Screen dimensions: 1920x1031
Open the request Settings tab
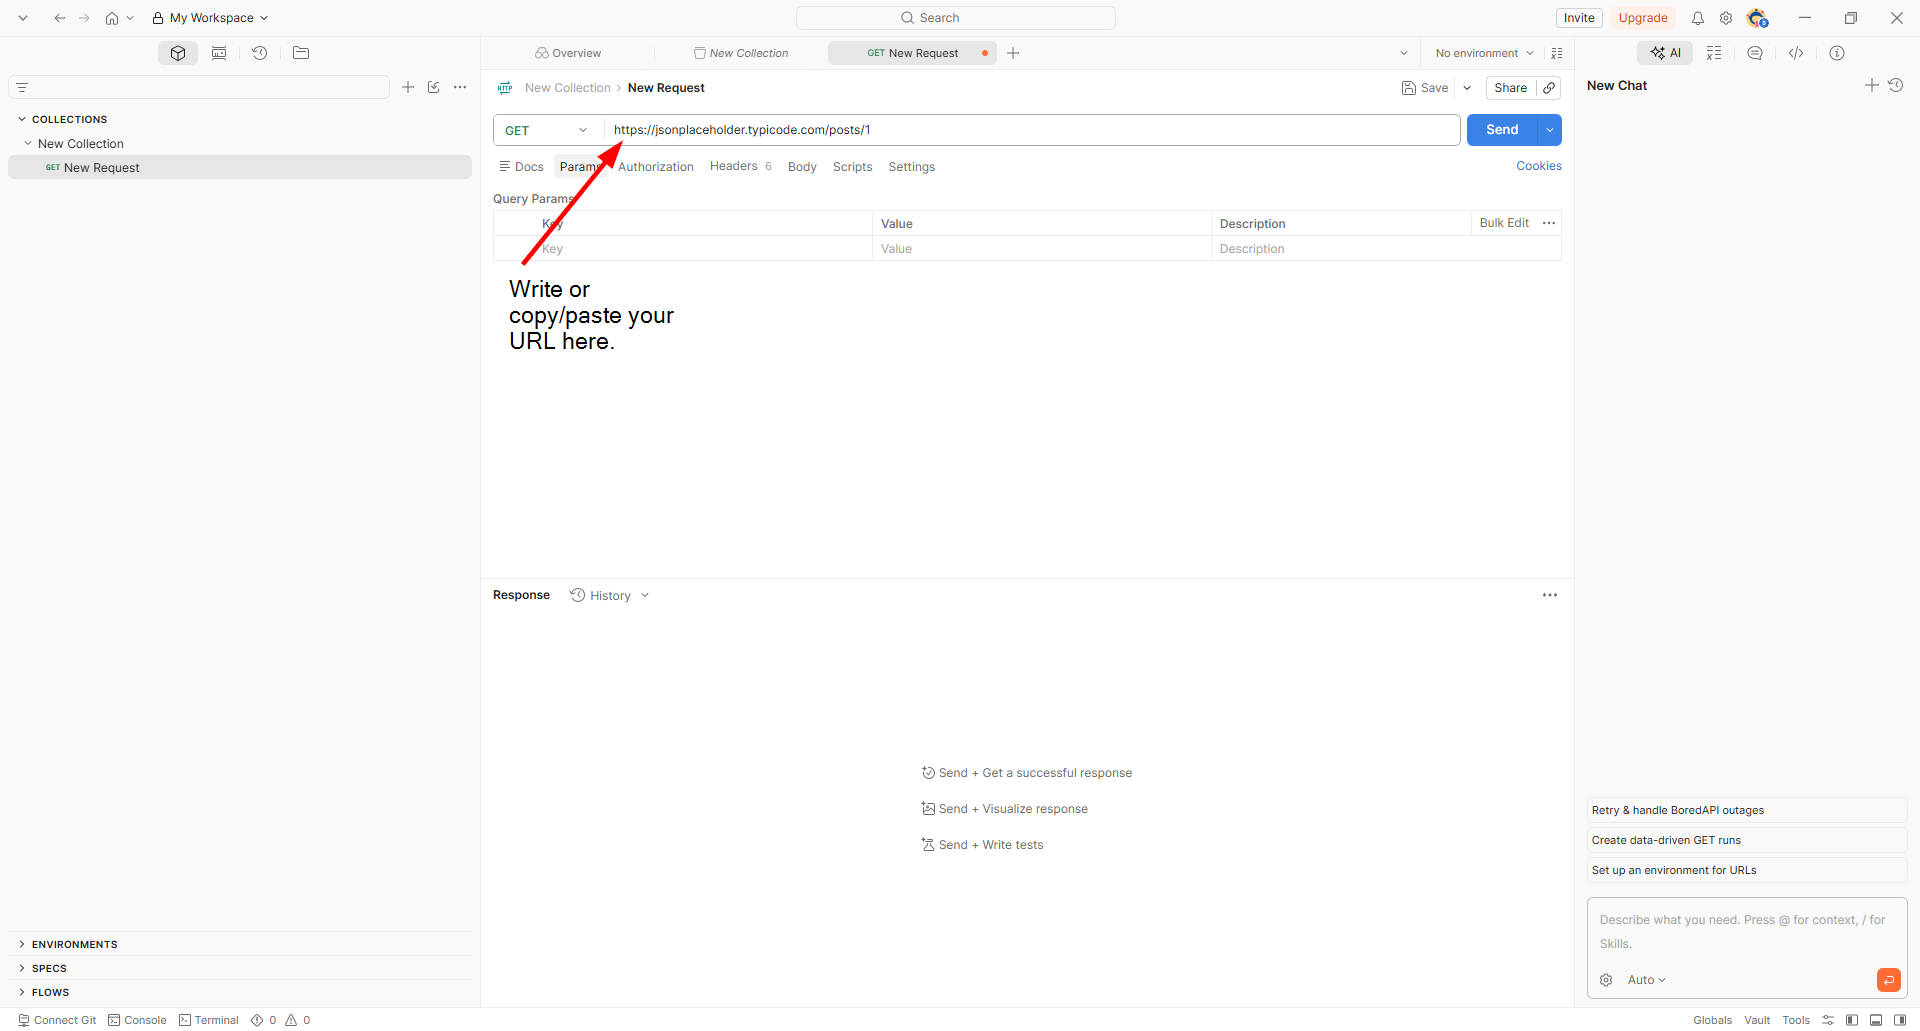tap(912, 167)
